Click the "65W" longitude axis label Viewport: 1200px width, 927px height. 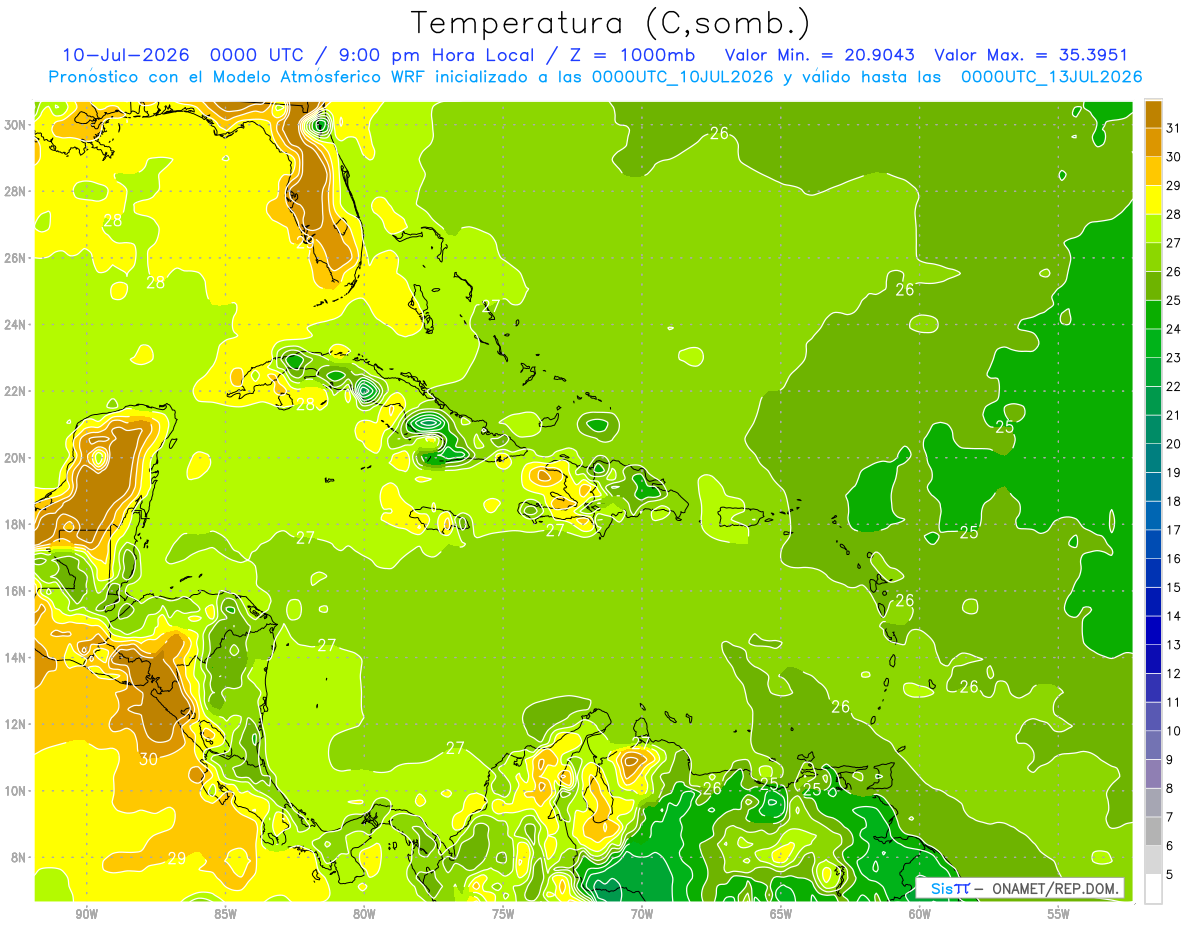pyautogui.click(x=781, y=914)
